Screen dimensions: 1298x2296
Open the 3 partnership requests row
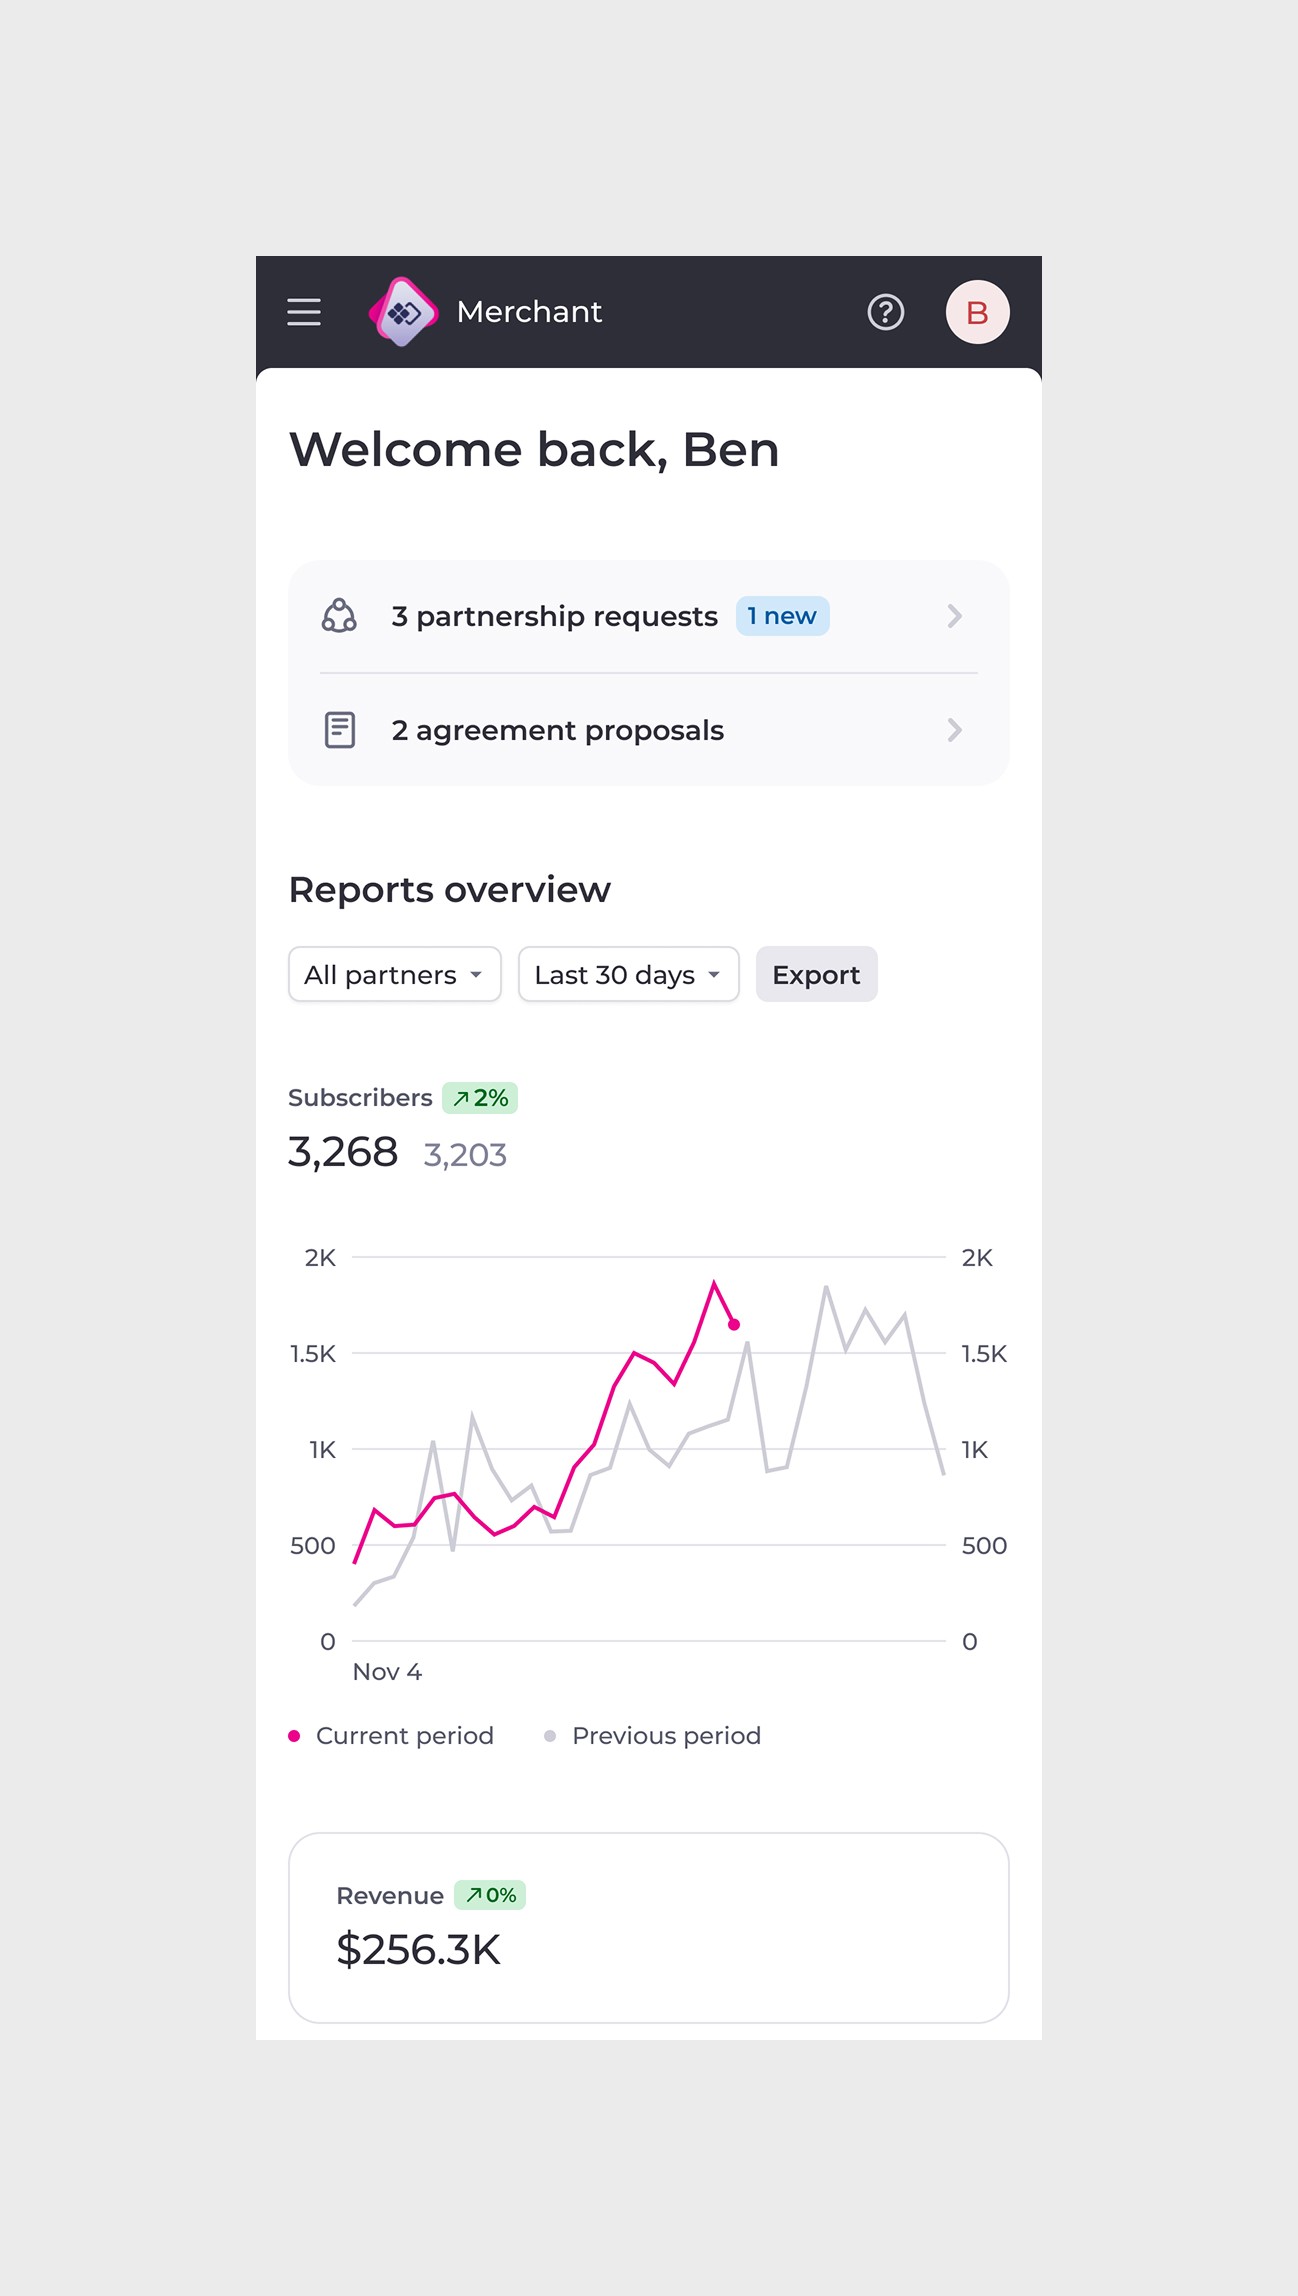pos(648,616)
